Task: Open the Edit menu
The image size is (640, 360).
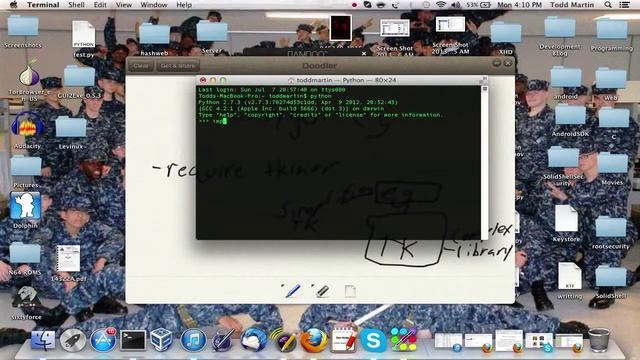Action: [x=100, y=5]
